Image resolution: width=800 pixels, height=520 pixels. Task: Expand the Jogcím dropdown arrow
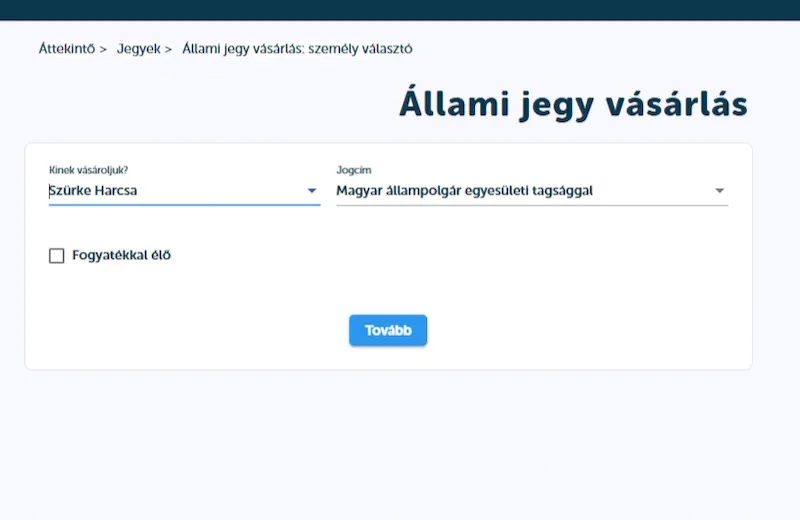[719, 191]
